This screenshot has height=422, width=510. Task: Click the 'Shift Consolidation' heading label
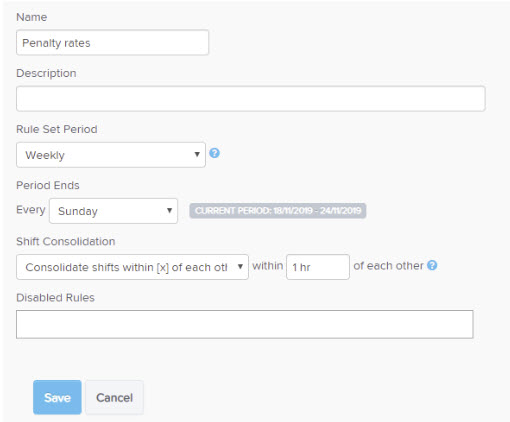click(x=66, y=241)
